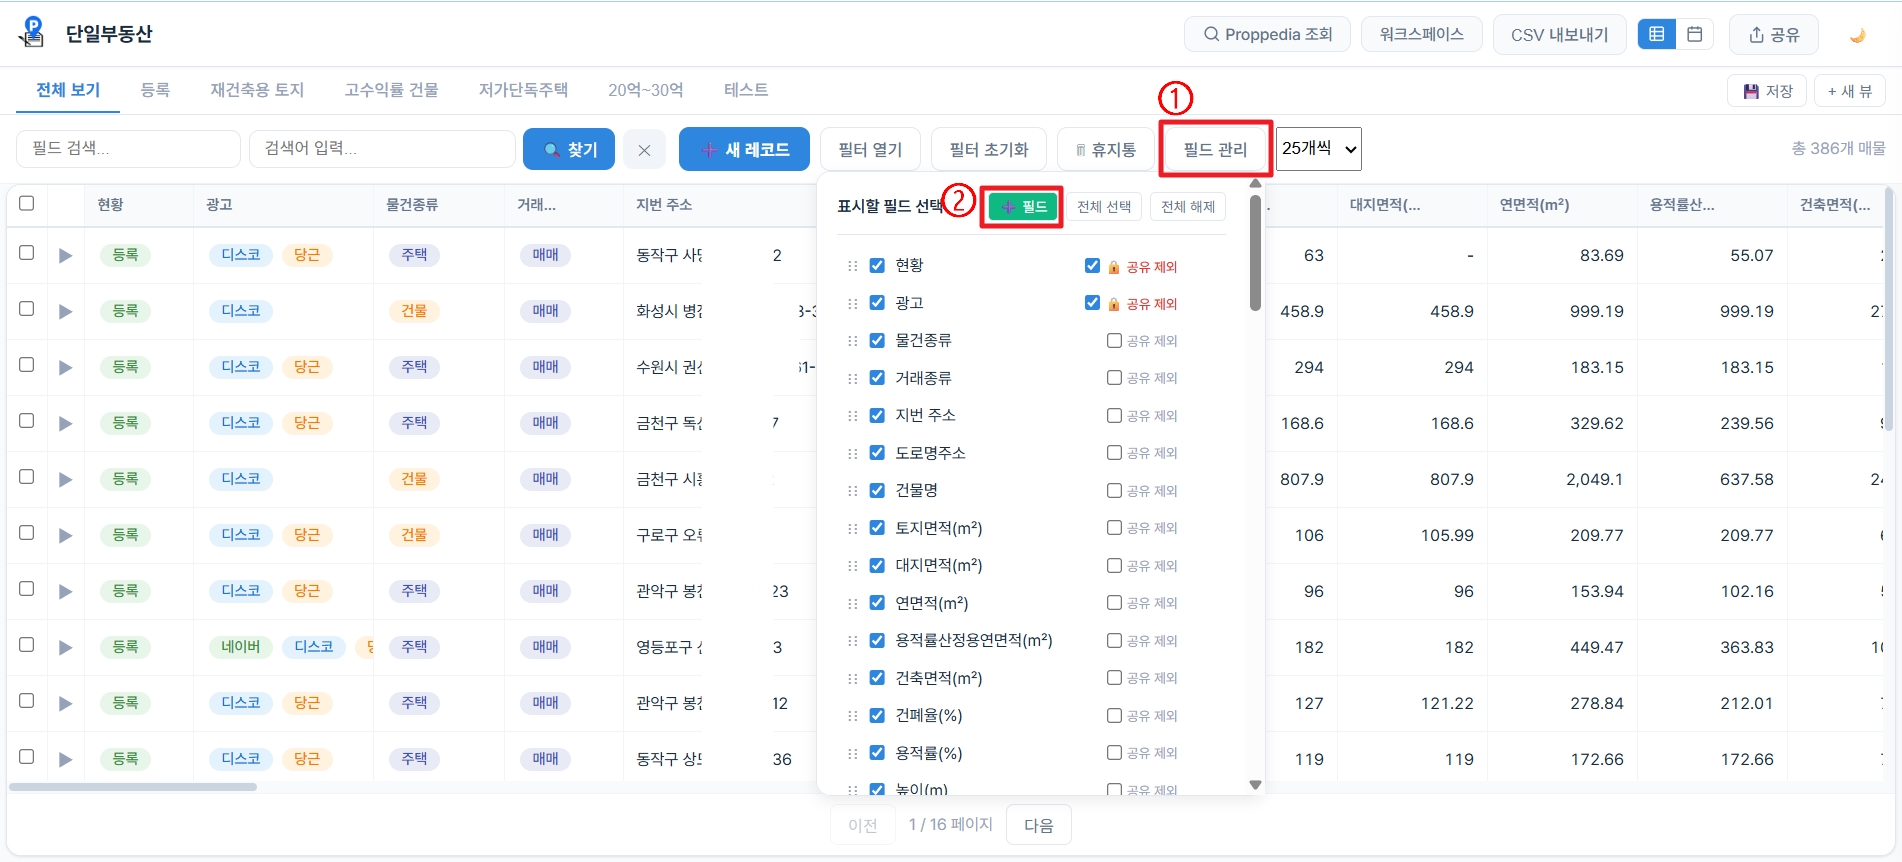Click lock icon beside 현황 공유 제외
Image resolution: width=1902 pixels, height=862 pixels.
point(1114,267)
